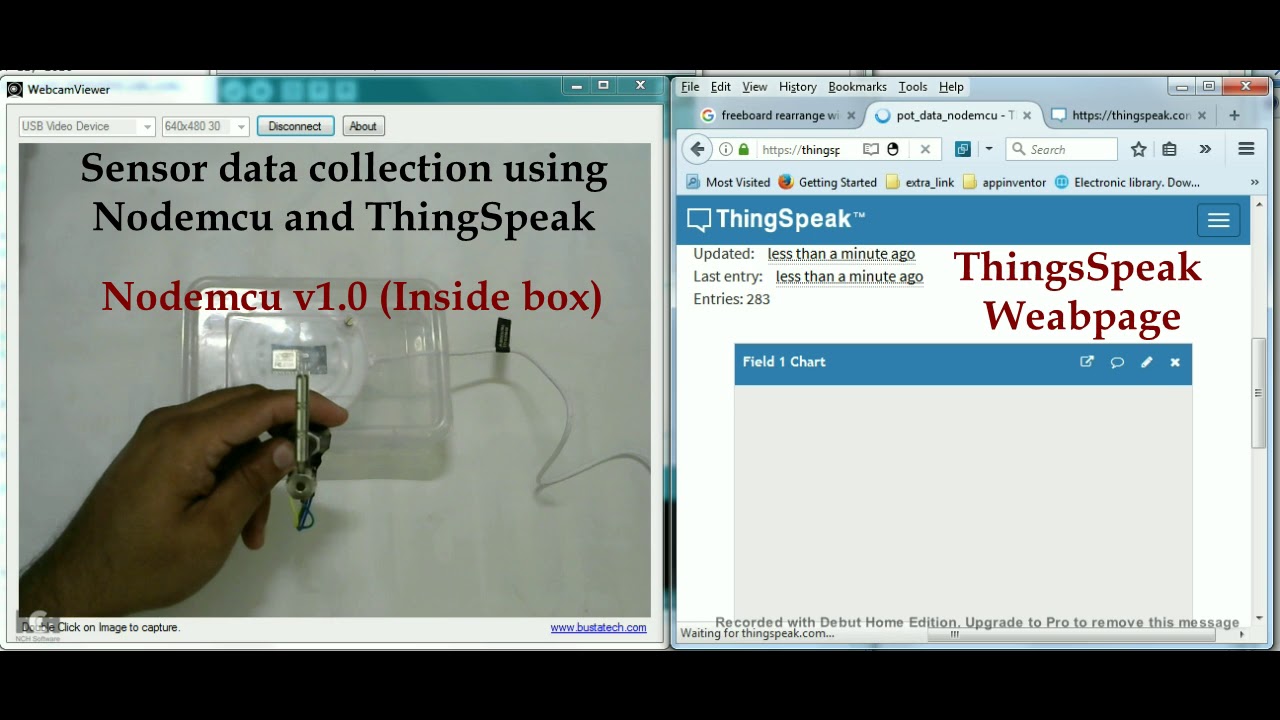Image resolution: width=1280 pixels, height=720 pixels.
Task: Open extra_link bookmarks folder
Action: click(x=920, y=182)
